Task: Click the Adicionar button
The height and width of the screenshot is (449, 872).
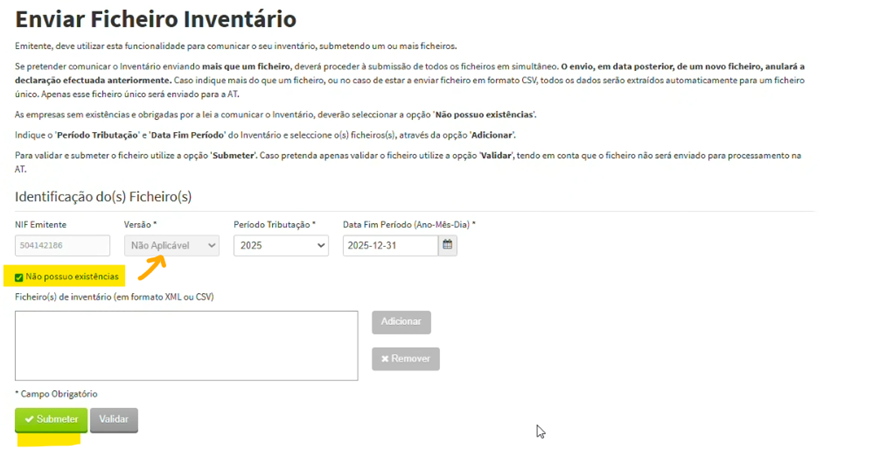Action: [402, 322]
